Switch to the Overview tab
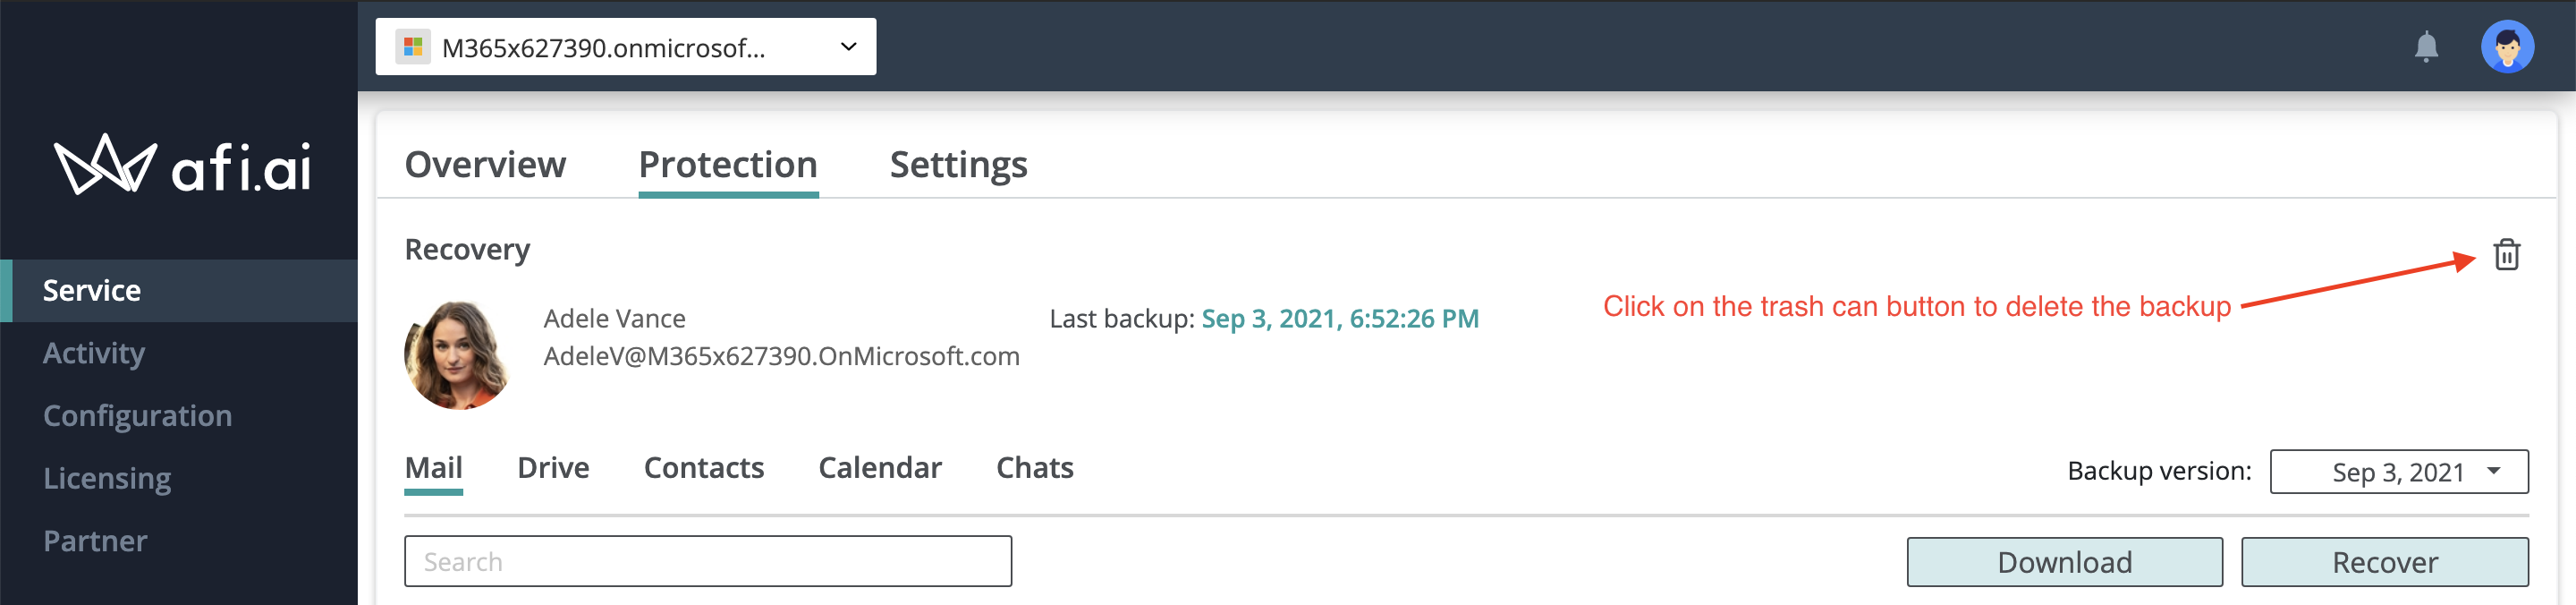The height and width of the screenshot is (605, 2576). [485, 165]
